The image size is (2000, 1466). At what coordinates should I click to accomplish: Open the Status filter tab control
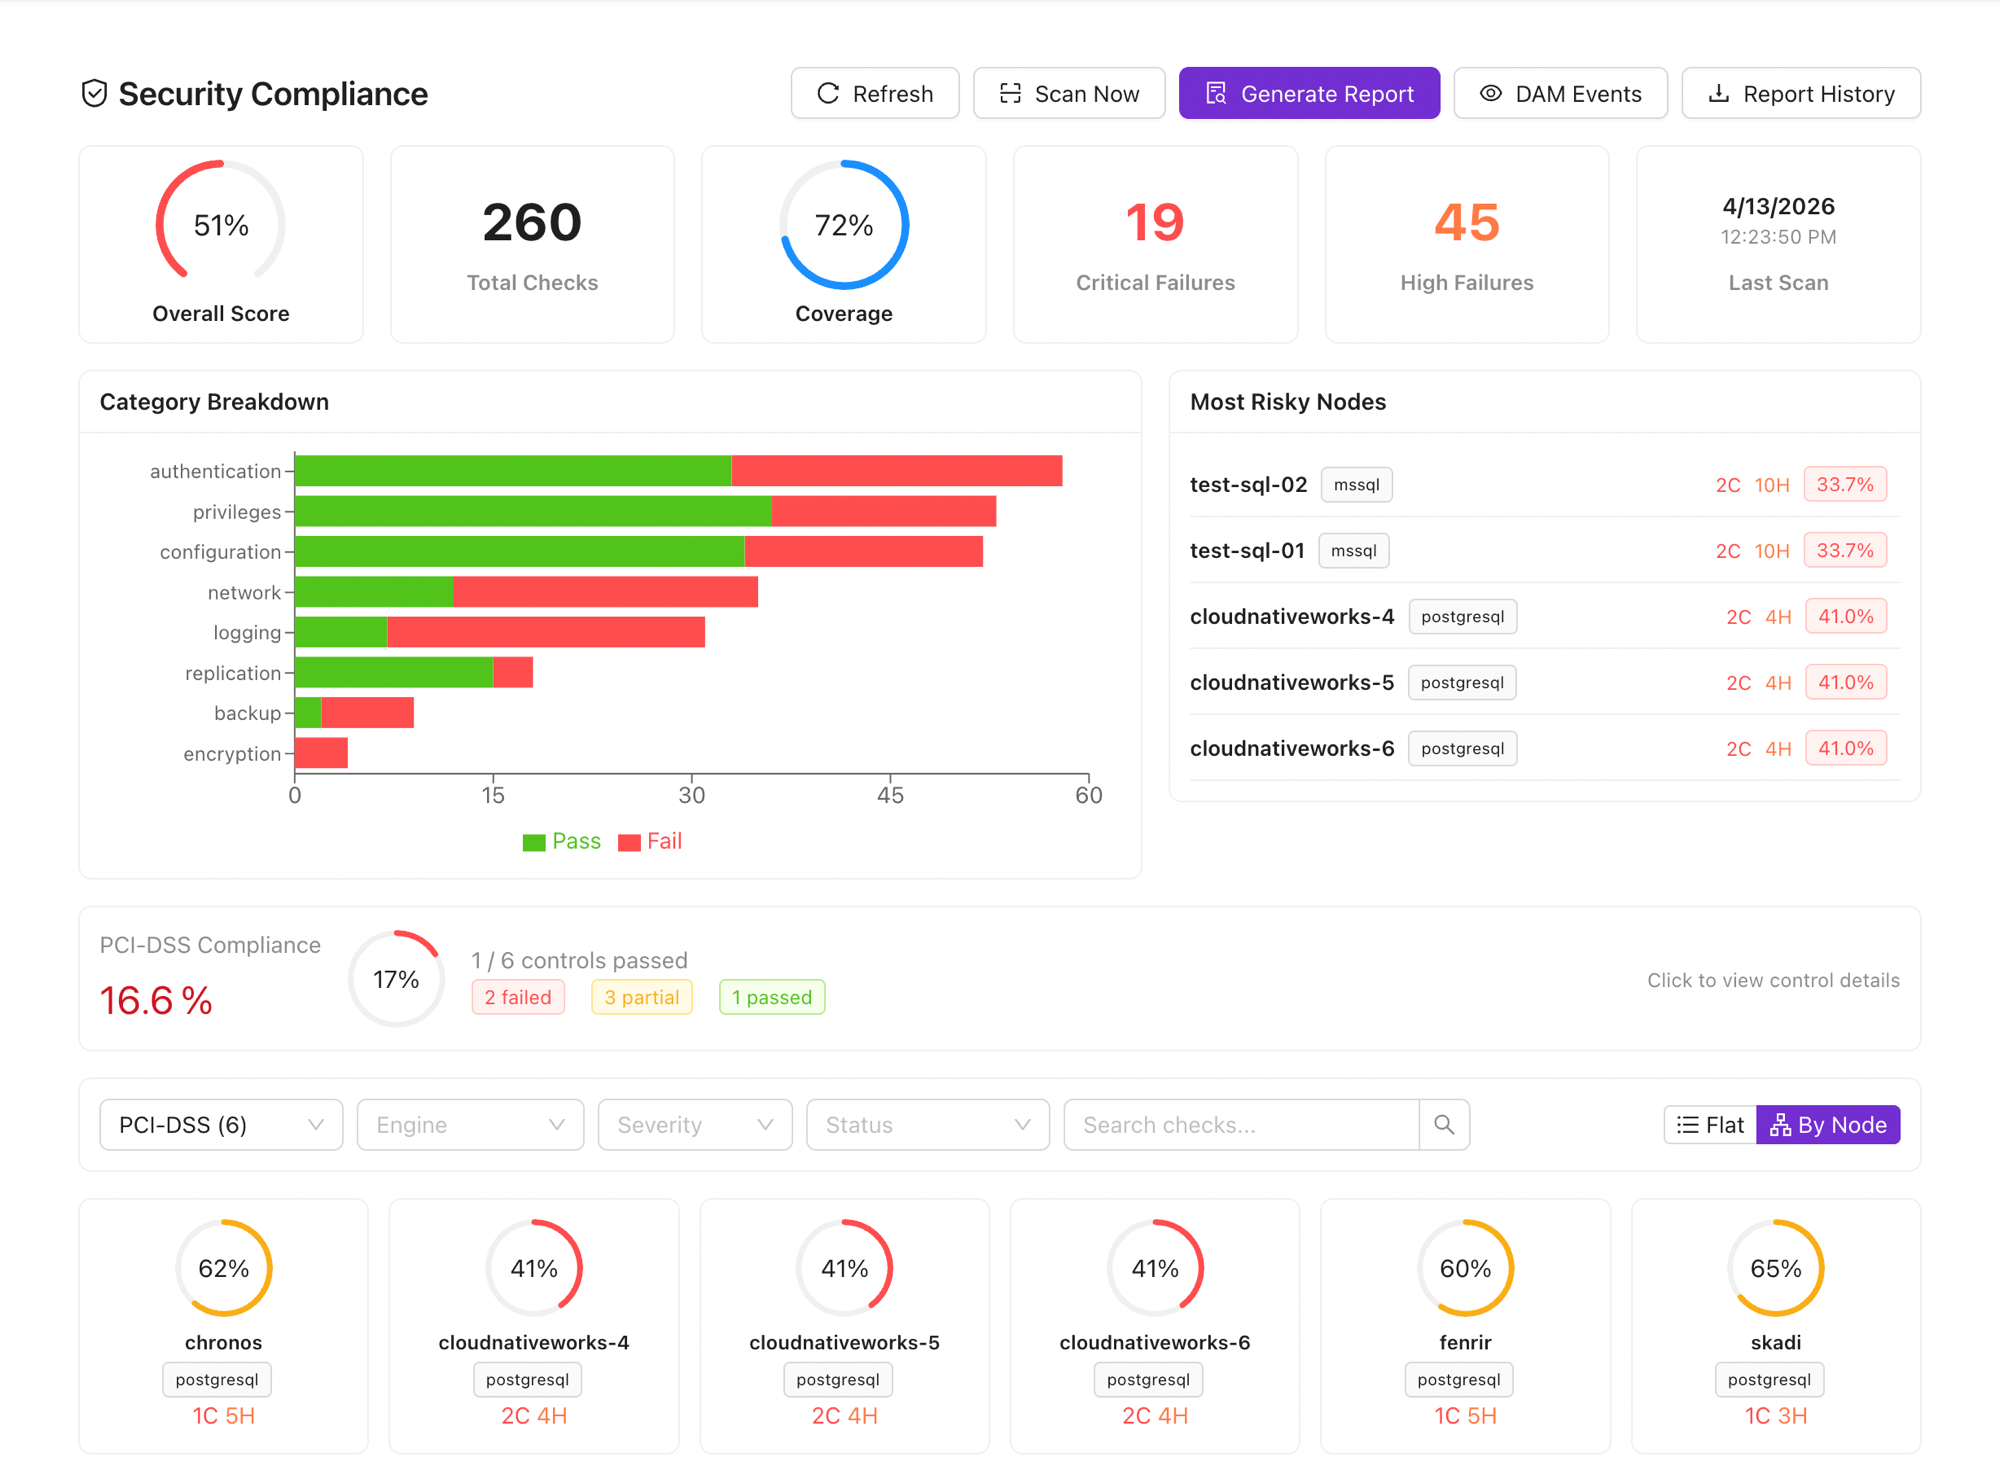(x=926, y=1124)
